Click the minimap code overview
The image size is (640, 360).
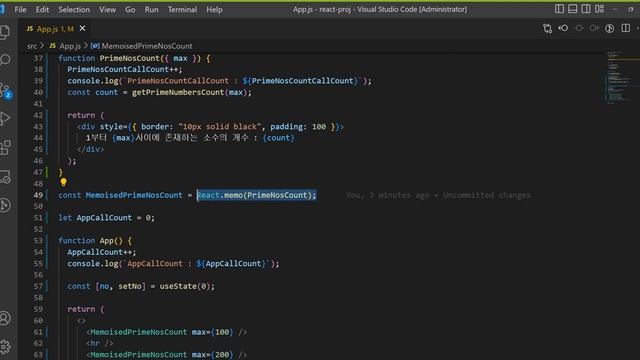pos(621,78)
